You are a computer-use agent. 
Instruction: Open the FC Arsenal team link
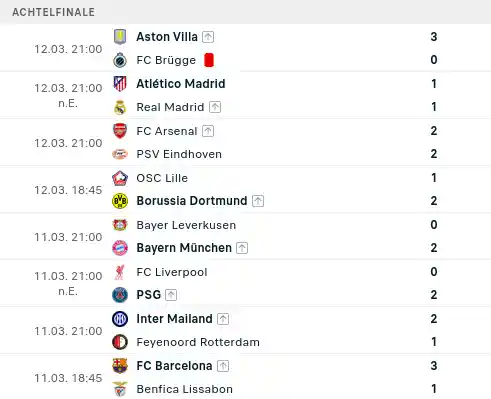coord(167,131)
